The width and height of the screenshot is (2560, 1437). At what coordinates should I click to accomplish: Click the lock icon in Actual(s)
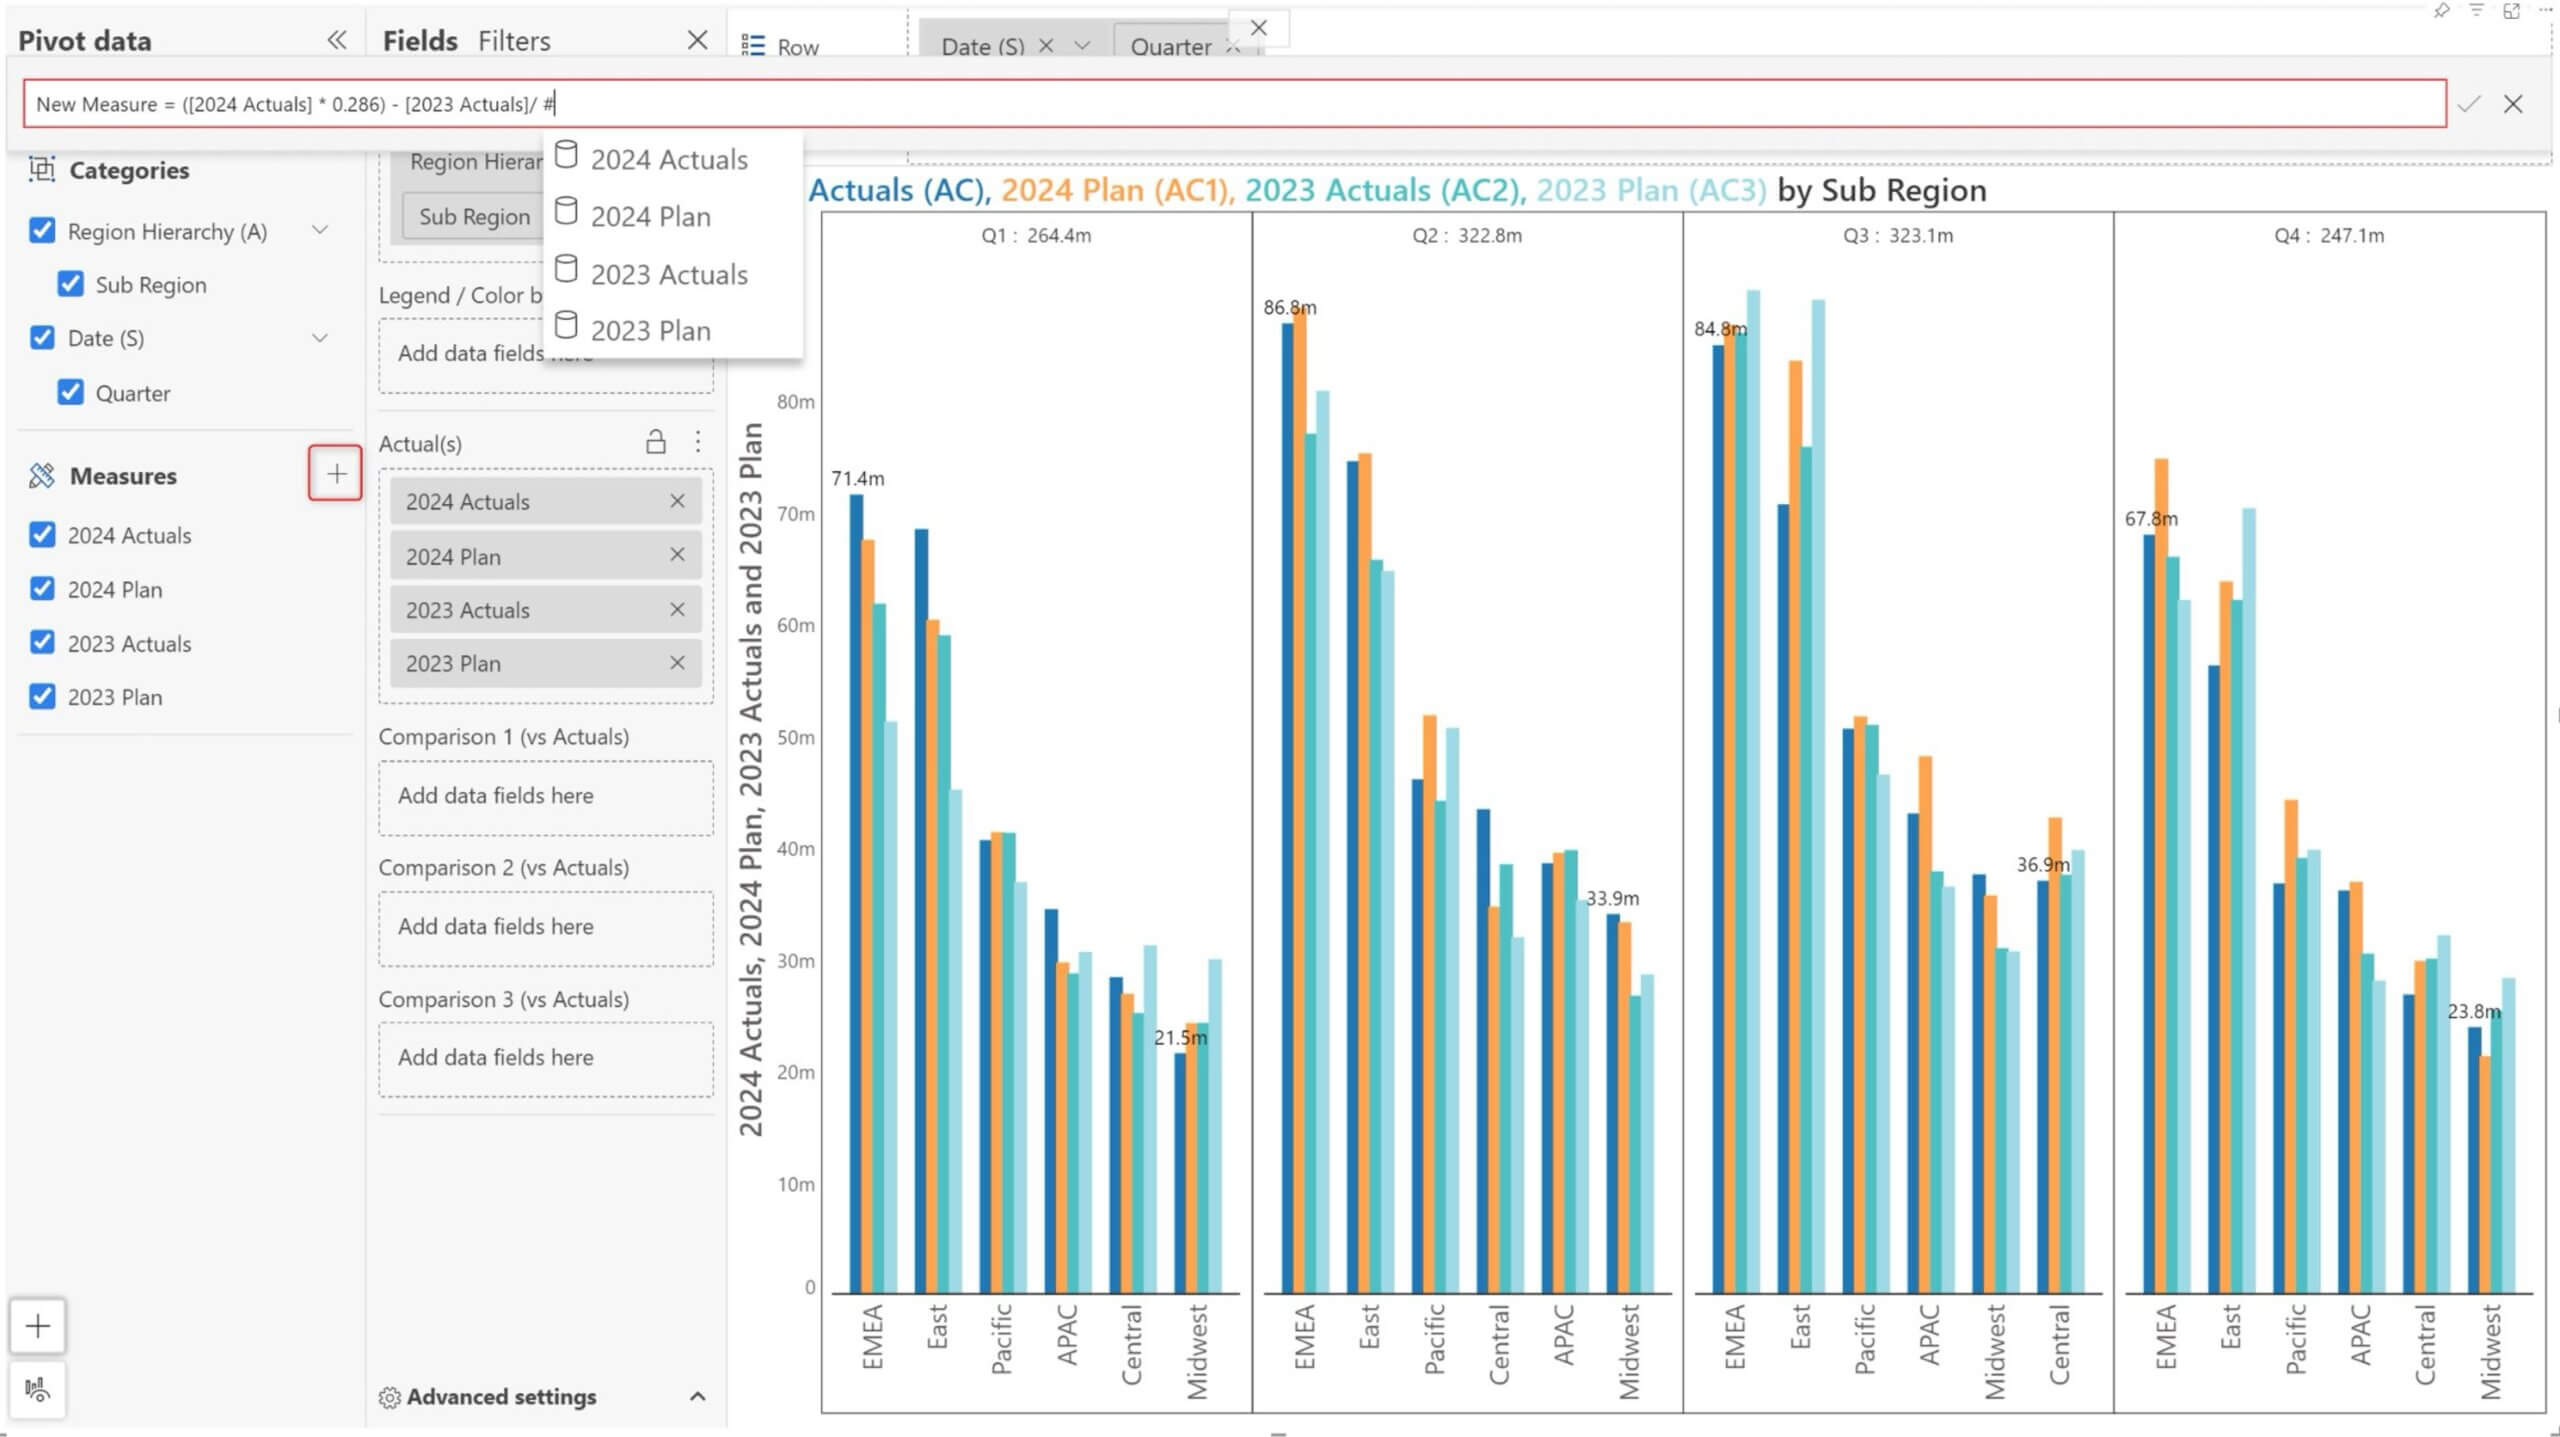656,442
